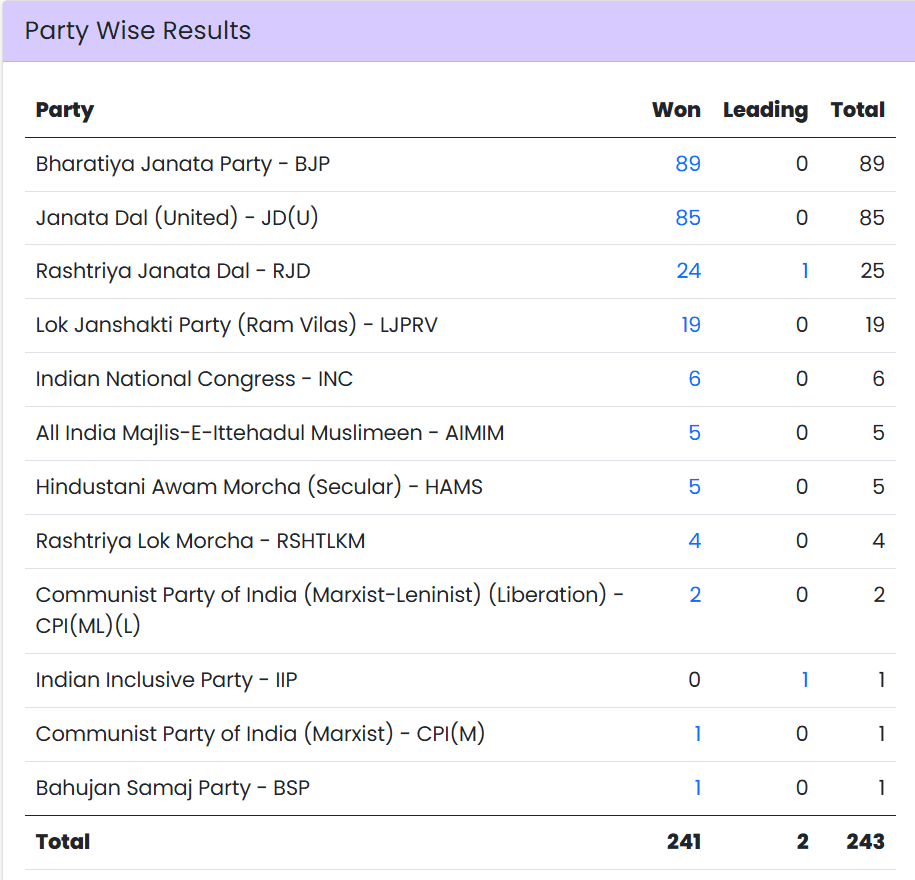Click the Won column header
The image size is (915, 880).
pos(676,110)
